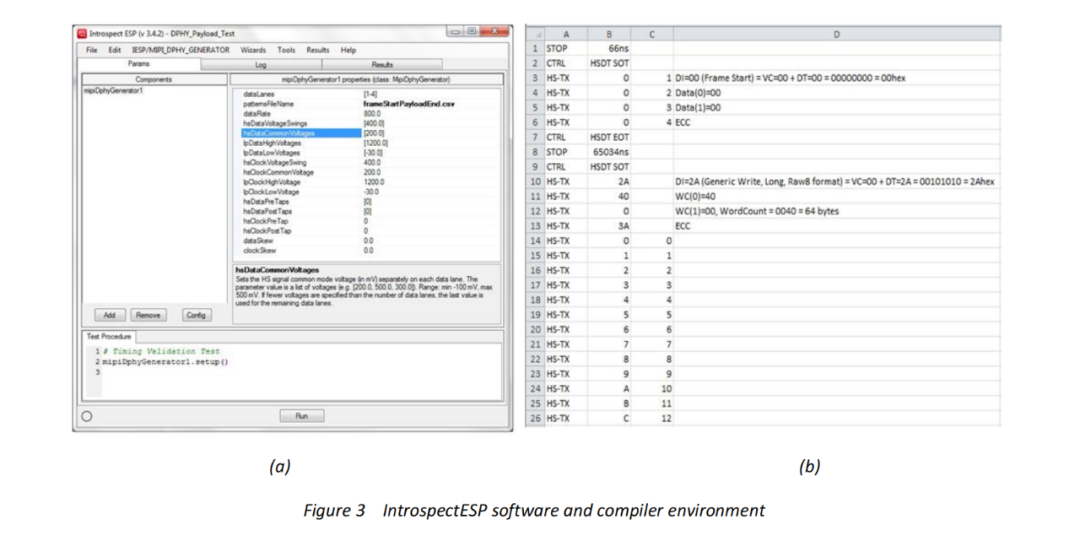Click the 3A cell in column B

click(609, 226)
